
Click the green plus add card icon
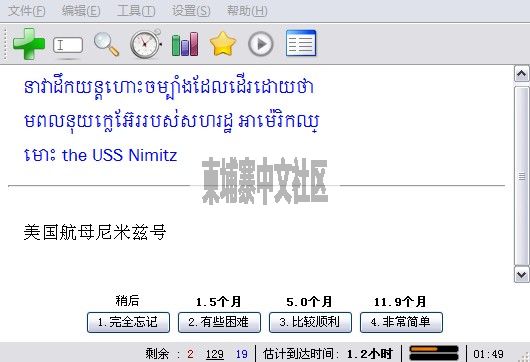click(x=29, y=44)
